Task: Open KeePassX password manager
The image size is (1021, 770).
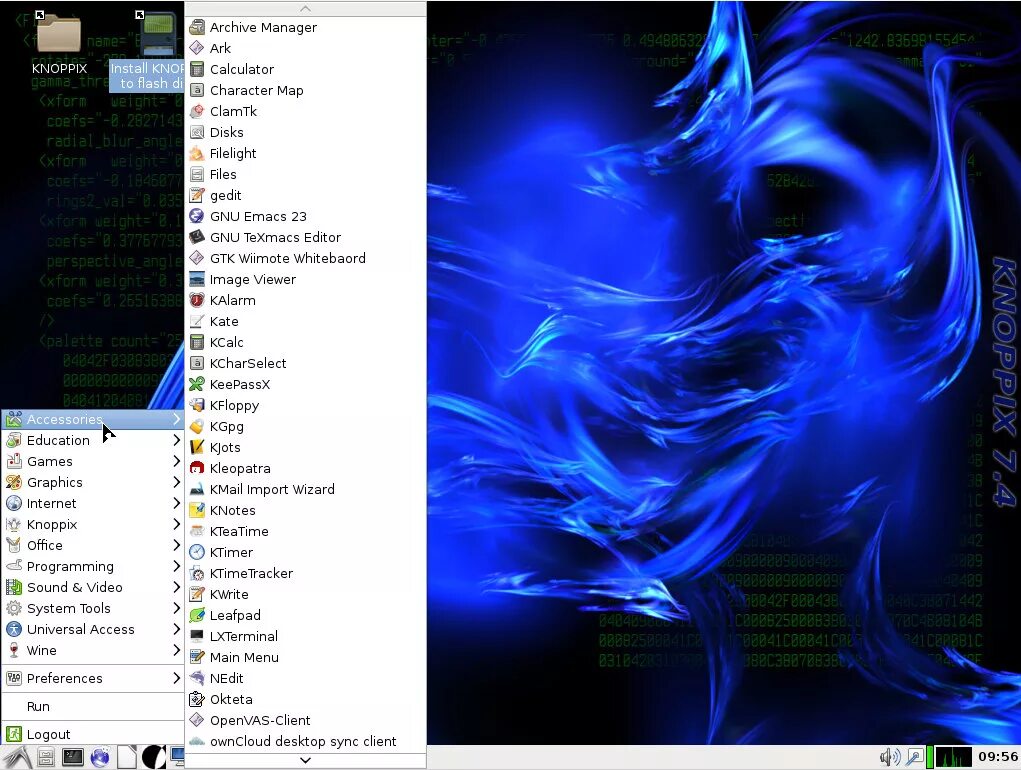Action: (x=305, y=384)
